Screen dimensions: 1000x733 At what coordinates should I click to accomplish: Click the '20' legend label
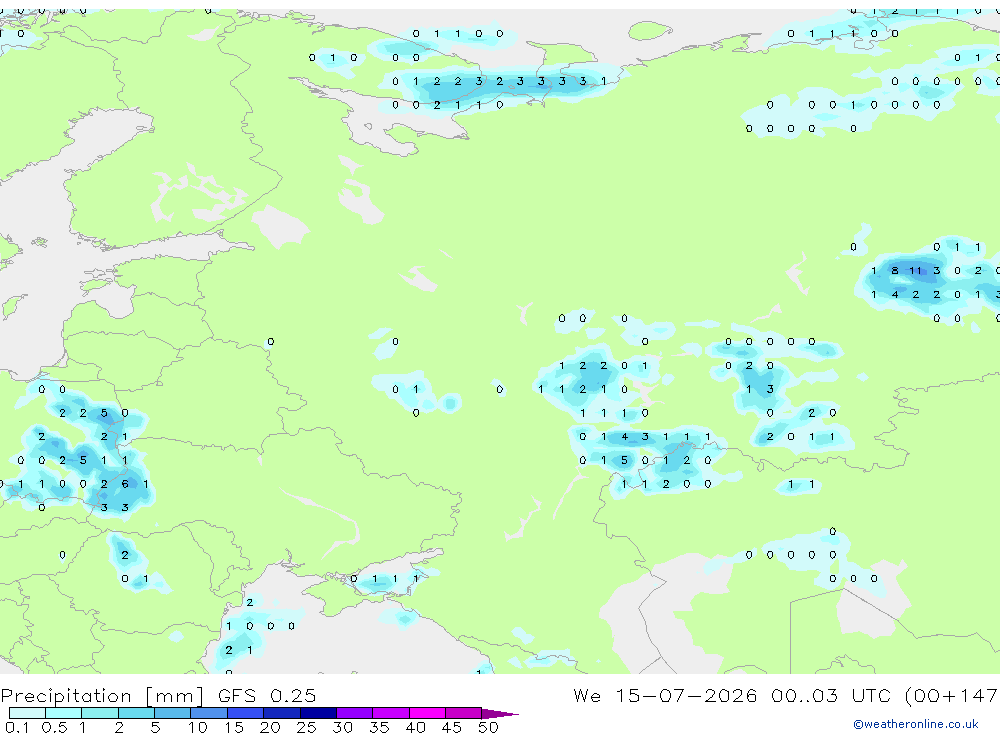270,727
